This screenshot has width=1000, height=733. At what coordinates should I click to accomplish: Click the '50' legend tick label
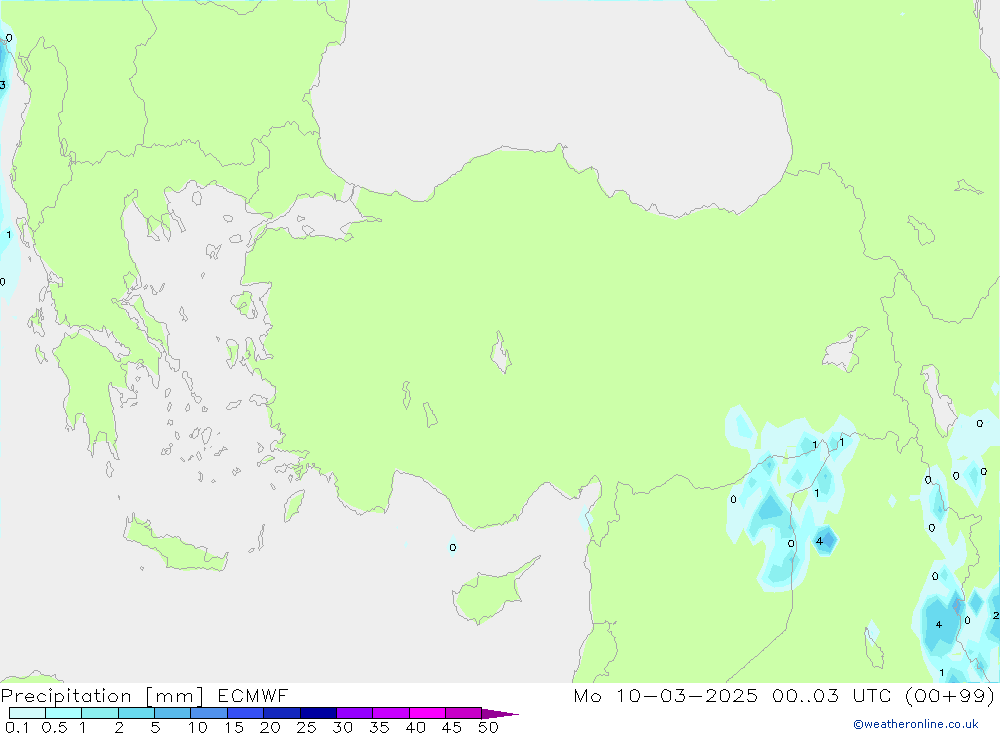(x=489, y=727)
